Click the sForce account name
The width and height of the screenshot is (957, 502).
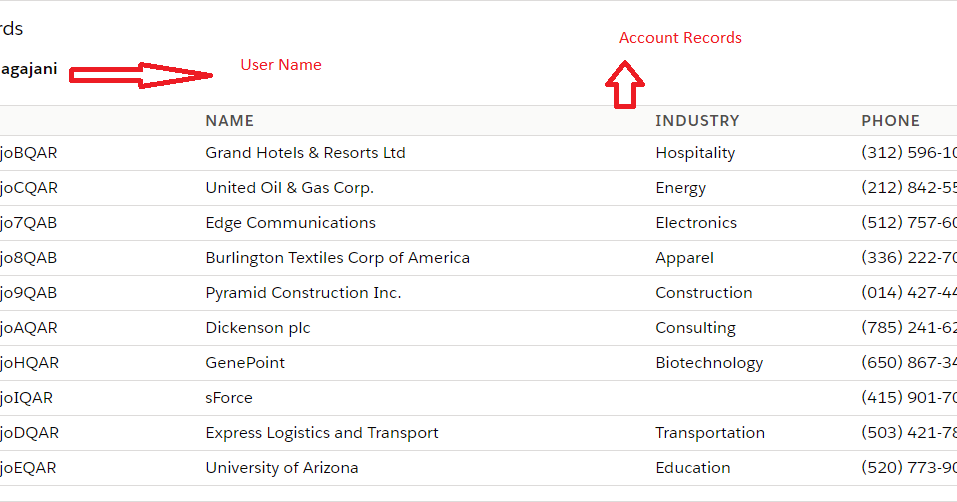[x=229, y=398]
